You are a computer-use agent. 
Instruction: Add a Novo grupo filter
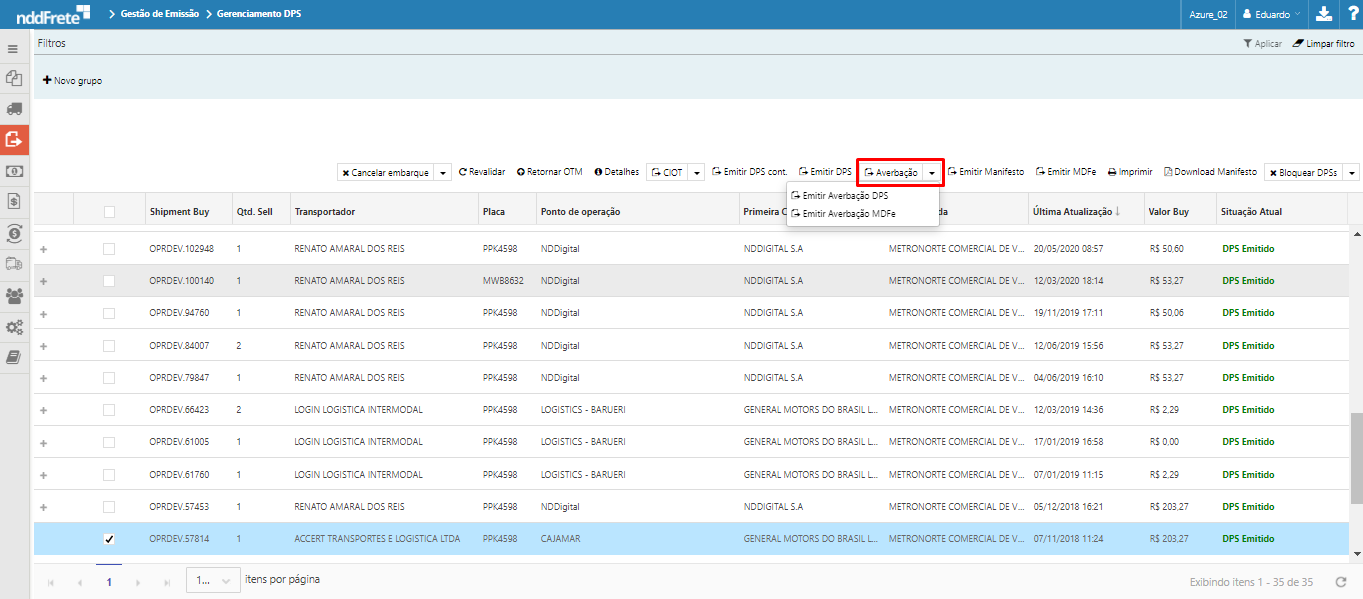click(72, 80)
